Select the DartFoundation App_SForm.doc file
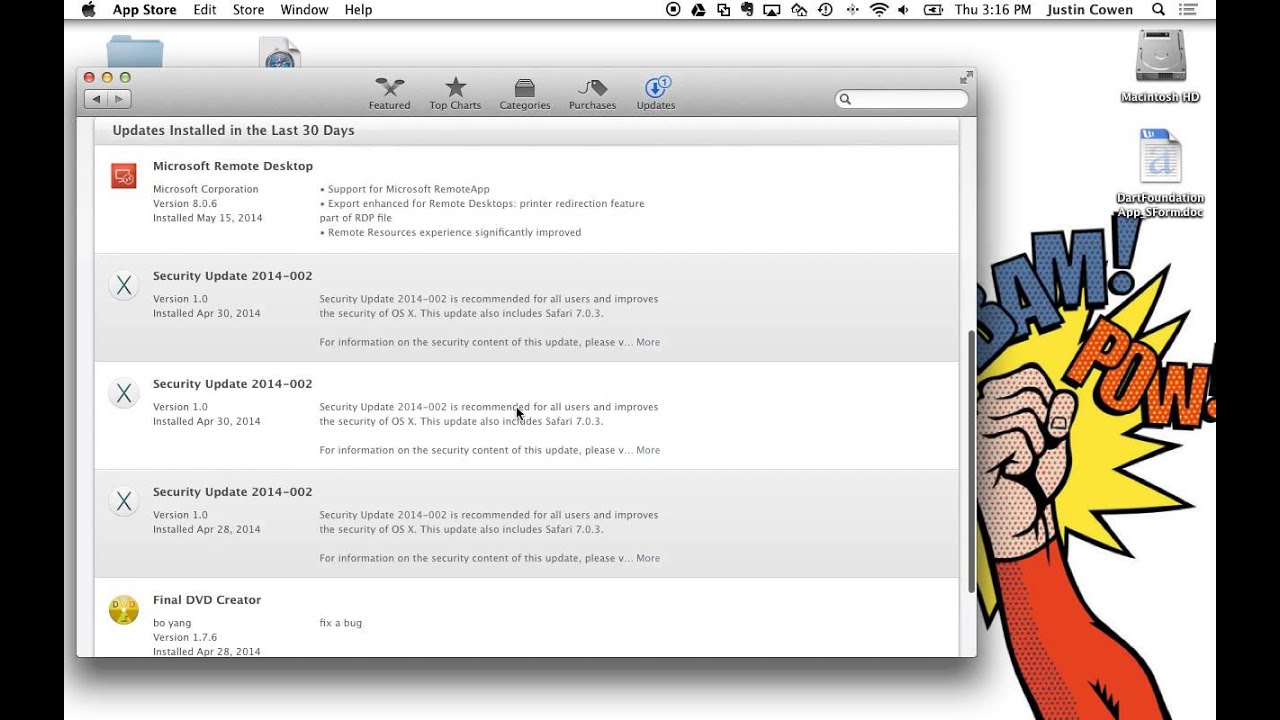The width and height of the screenshot is (1280, 720). click(1160, 173)
